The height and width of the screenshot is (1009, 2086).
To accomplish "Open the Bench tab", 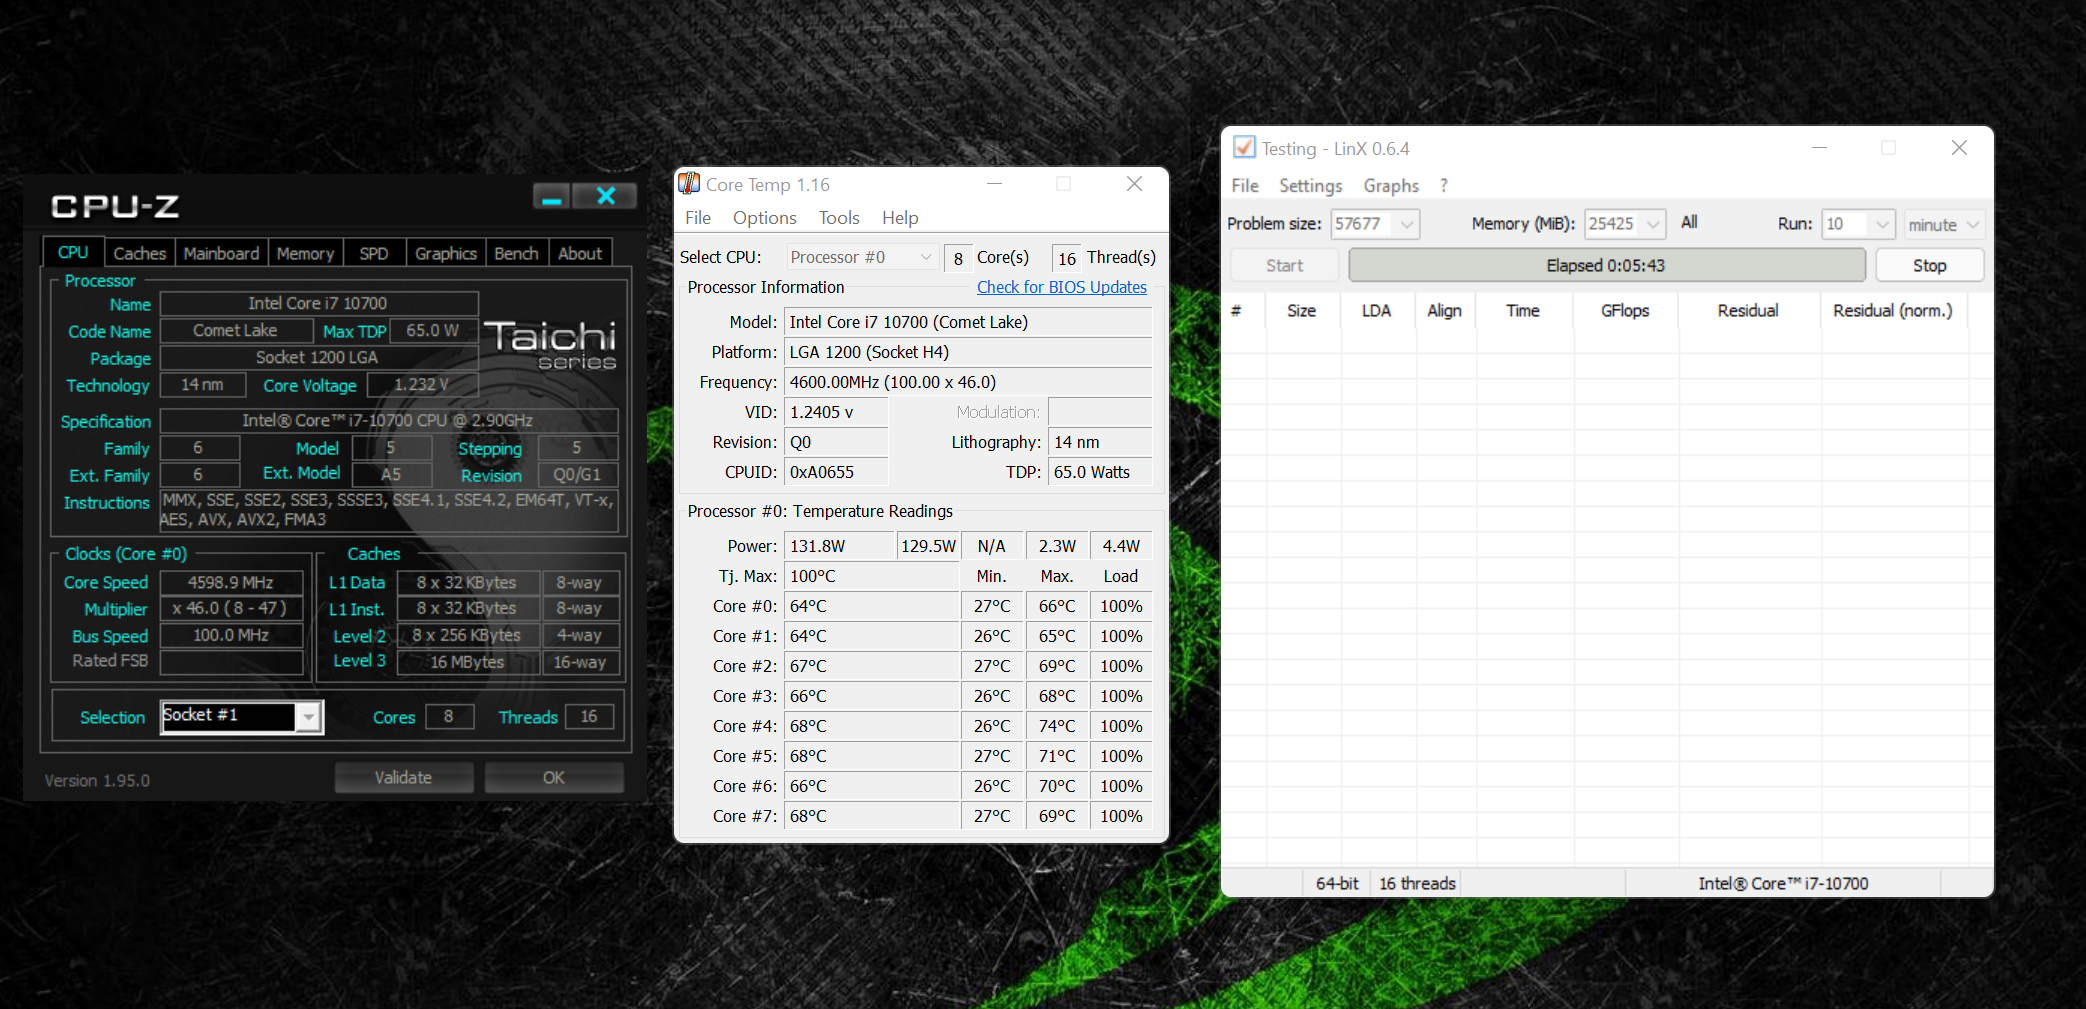I will [516, 254].
